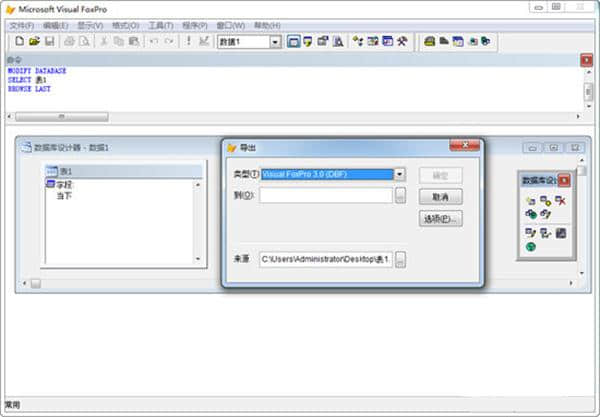Click the Redo arrow icon in toolbar
The height and width of the screenshot is (417, 600).
click(169, 41)
